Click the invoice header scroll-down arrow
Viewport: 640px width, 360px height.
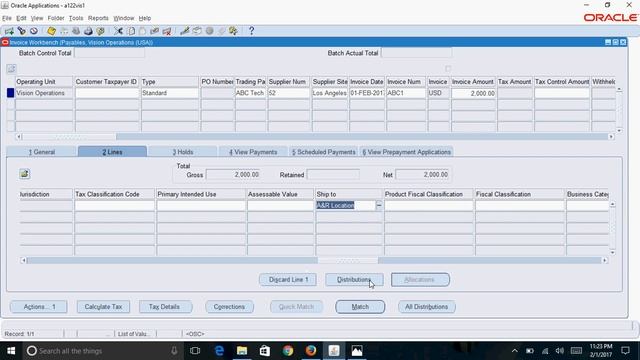(619, 131)
